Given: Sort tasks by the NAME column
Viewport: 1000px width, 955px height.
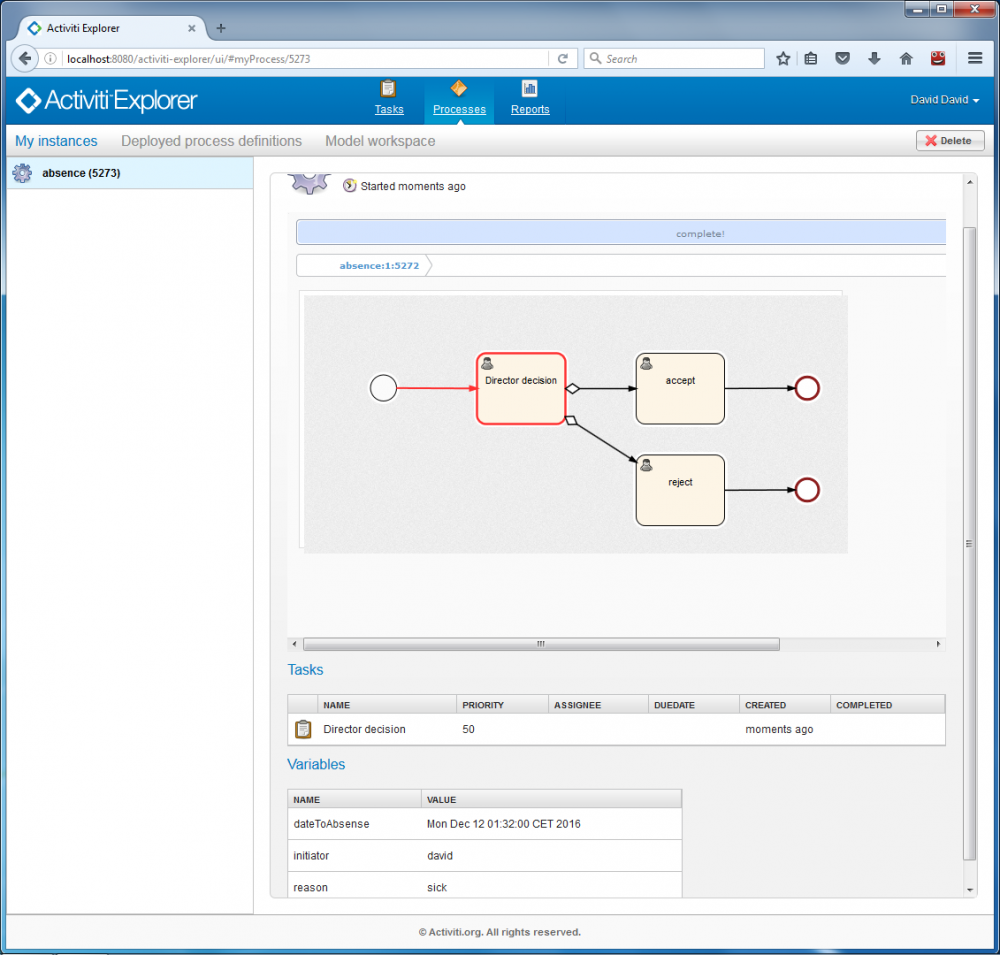Looking at the screenshot, I should 386,704.
